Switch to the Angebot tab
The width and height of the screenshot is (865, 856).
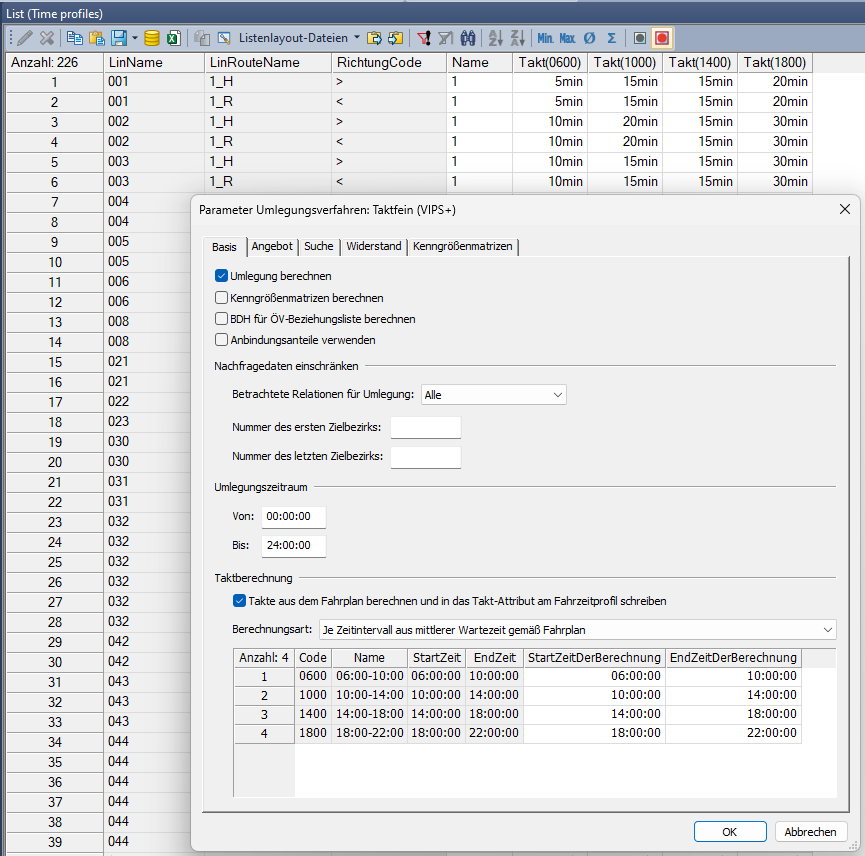click(x=272, y=246)
